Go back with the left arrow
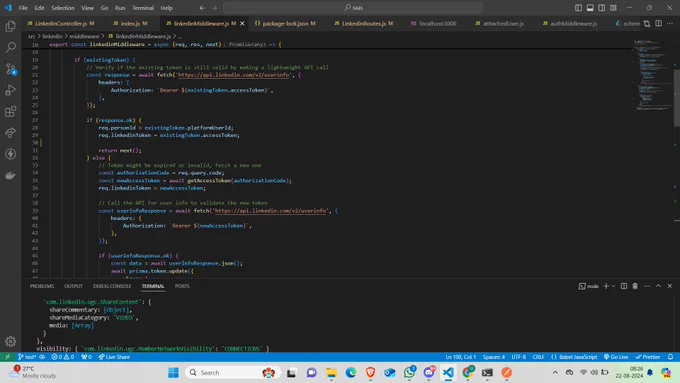680x383 pixels. [x=203, y=8]
